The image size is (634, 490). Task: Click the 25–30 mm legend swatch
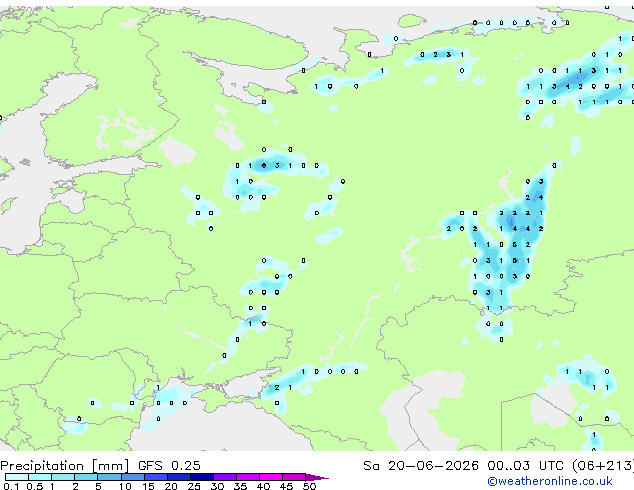[201, 477]
